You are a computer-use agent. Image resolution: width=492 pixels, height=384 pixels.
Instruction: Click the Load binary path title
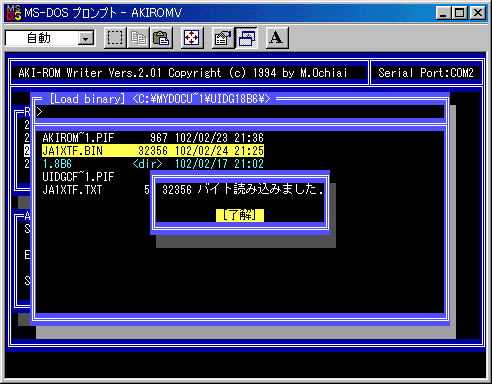click(160, 99)
